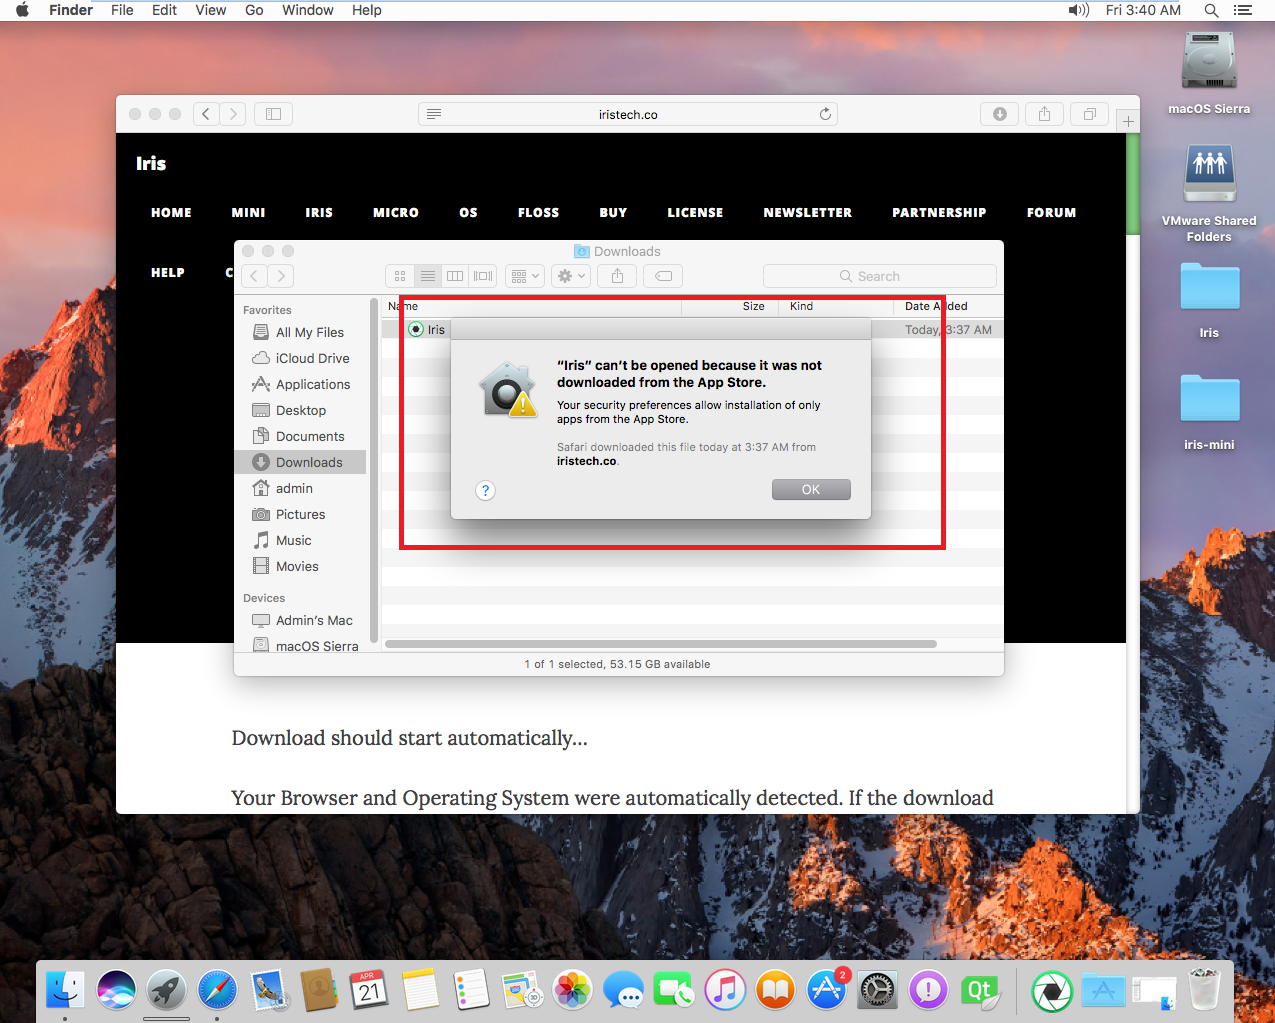
Task: Open System Preferences gear in Dock
Action: pyautogui.click(x=877, y=990)
